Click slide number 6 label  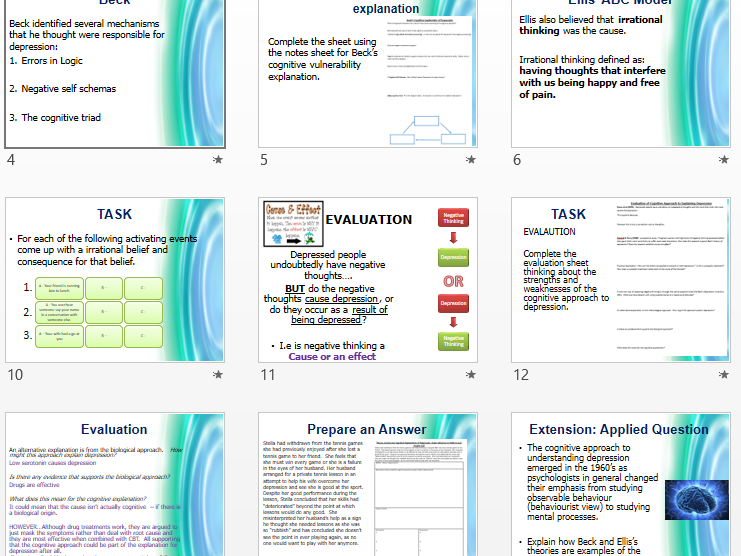pos(517,160)
